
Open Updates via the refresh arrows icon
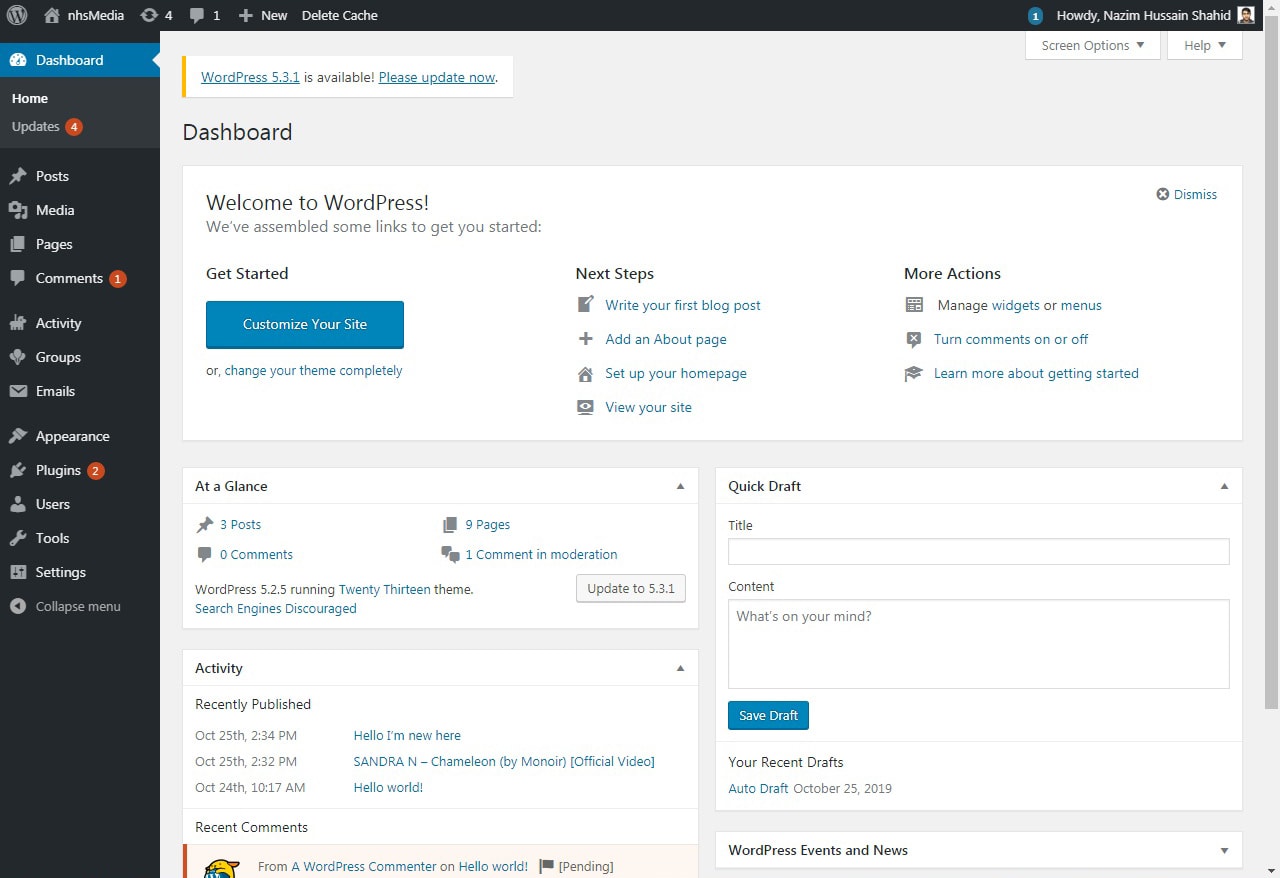[151, 15]
